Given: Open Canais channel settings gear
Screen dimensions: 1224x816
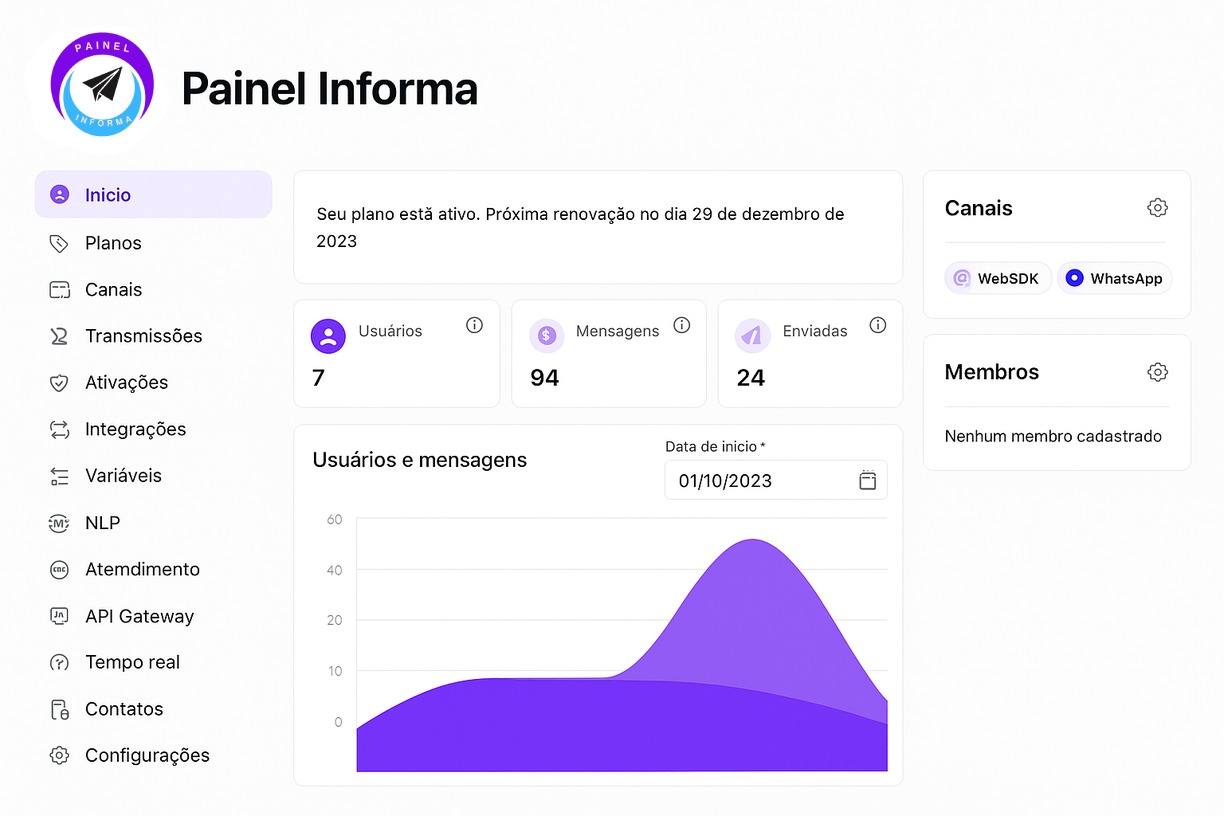Looking at the screenshot, I should pyautogui.click(x=1157, y=207).
